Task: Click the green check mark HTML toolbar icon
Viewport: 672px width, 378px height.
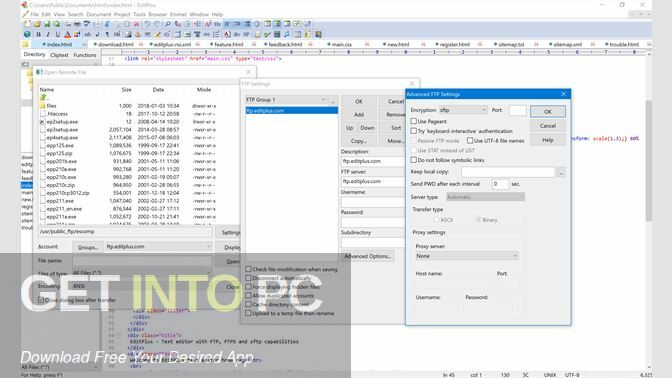Action: click(x=267, y=34)
